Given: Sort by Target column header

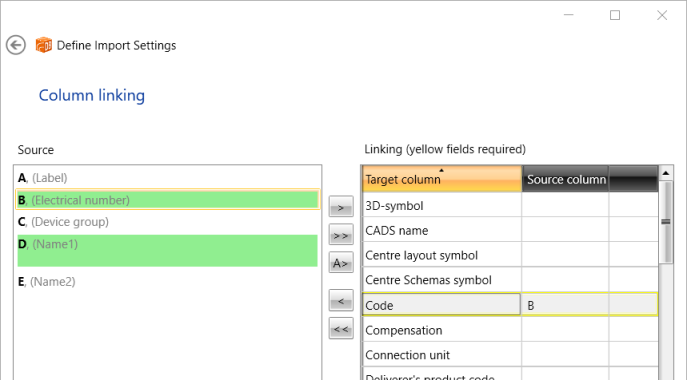Looking at the screenshot, I should (x=442, y=179).
